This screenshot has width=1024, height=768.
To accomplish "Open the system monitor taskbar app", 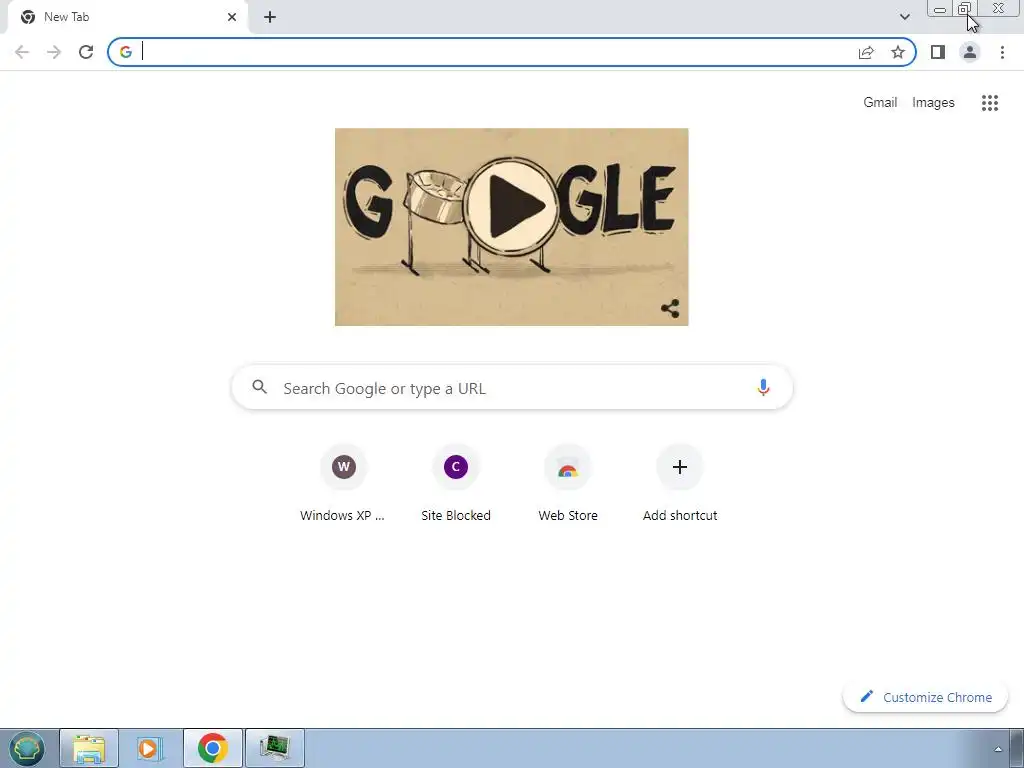I will click(x=275, y=748).
